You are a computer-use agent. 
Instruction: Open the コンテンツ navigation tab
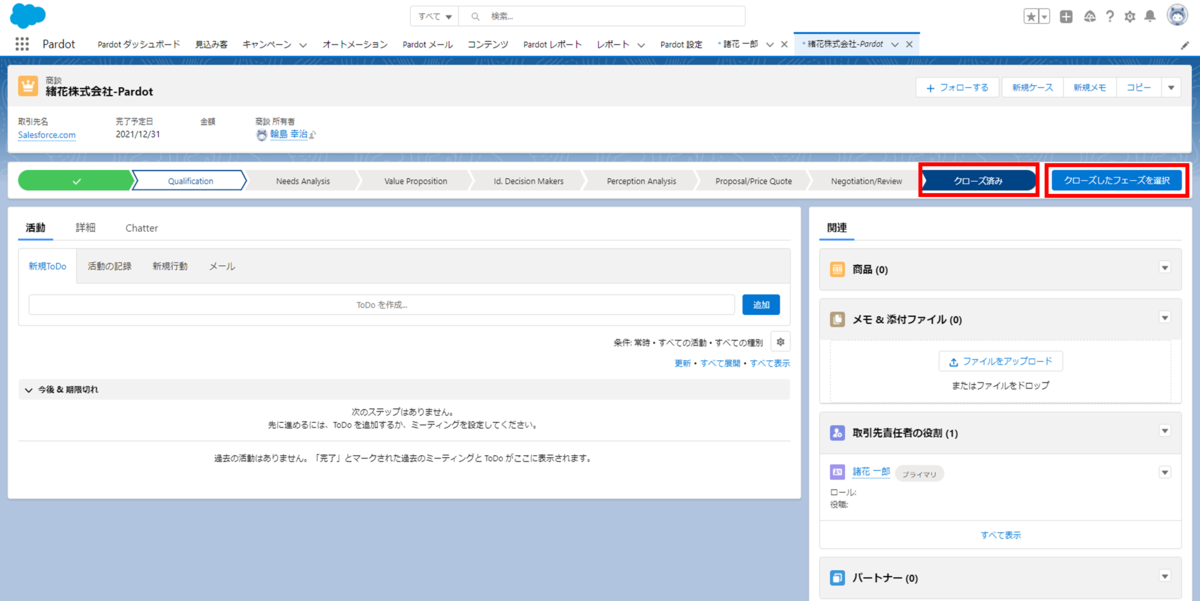(488, 45)
